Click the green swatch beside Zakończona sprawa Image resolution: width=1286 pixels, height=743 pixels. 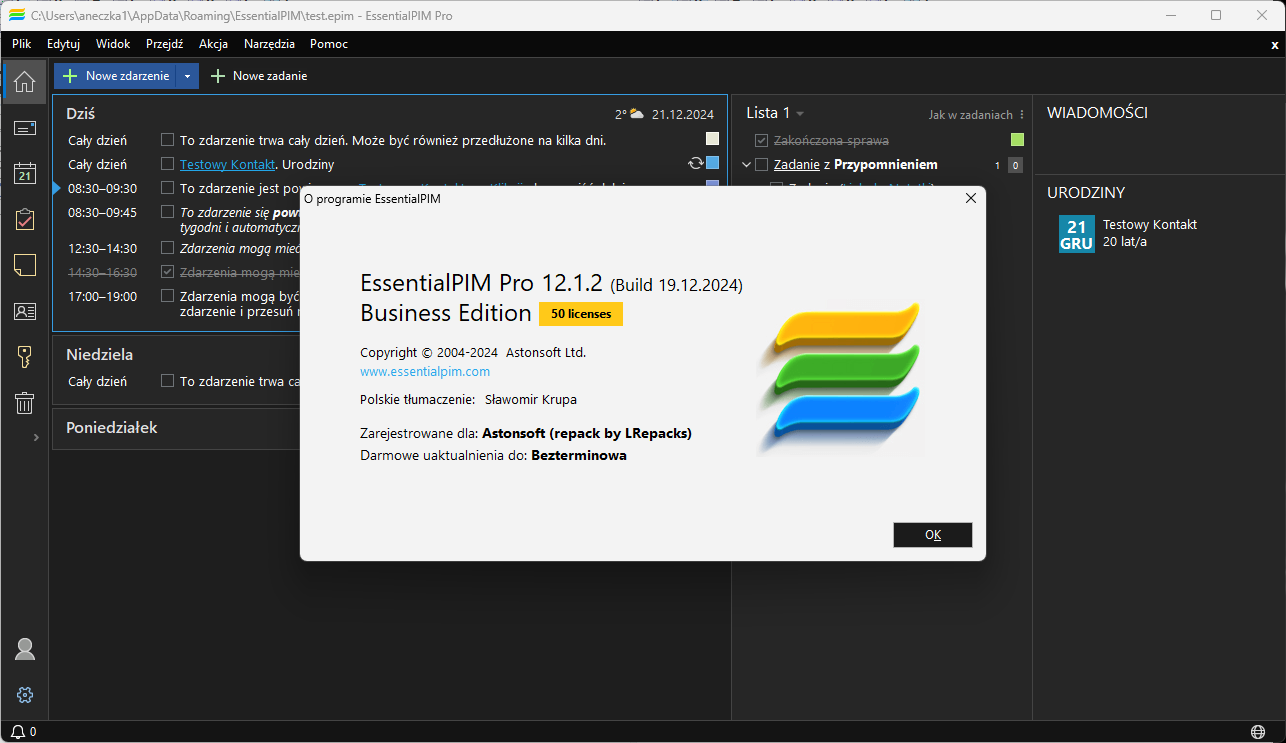(1018, 140)
